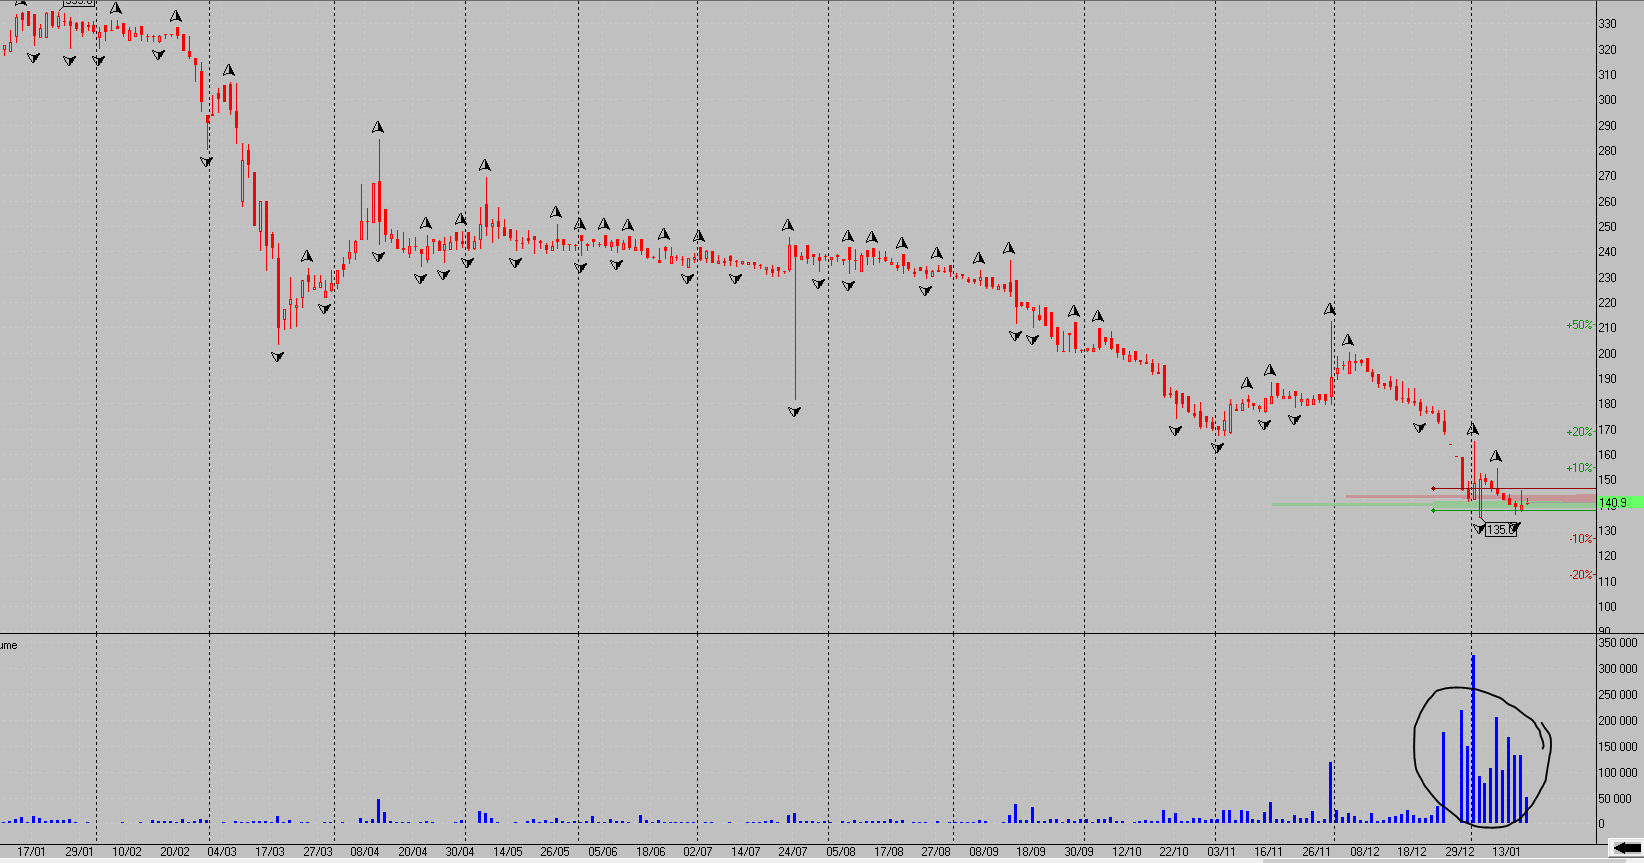Click the 08/04 date label
This screenshot has width=1644, height=863.
365,852
